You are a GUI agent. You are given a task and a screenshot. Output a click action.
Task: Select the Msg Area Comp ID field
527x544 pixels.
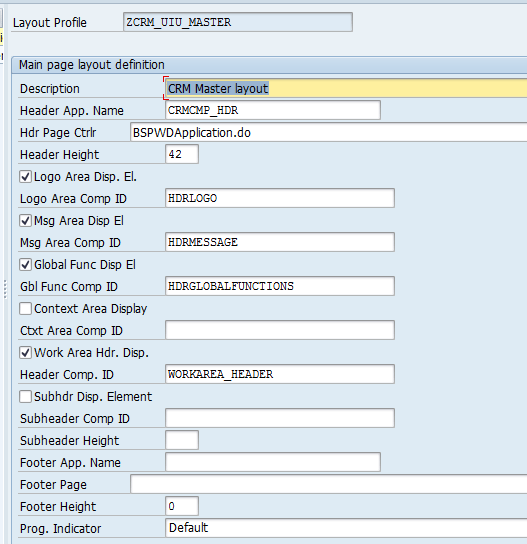click(x=280, y=242)
